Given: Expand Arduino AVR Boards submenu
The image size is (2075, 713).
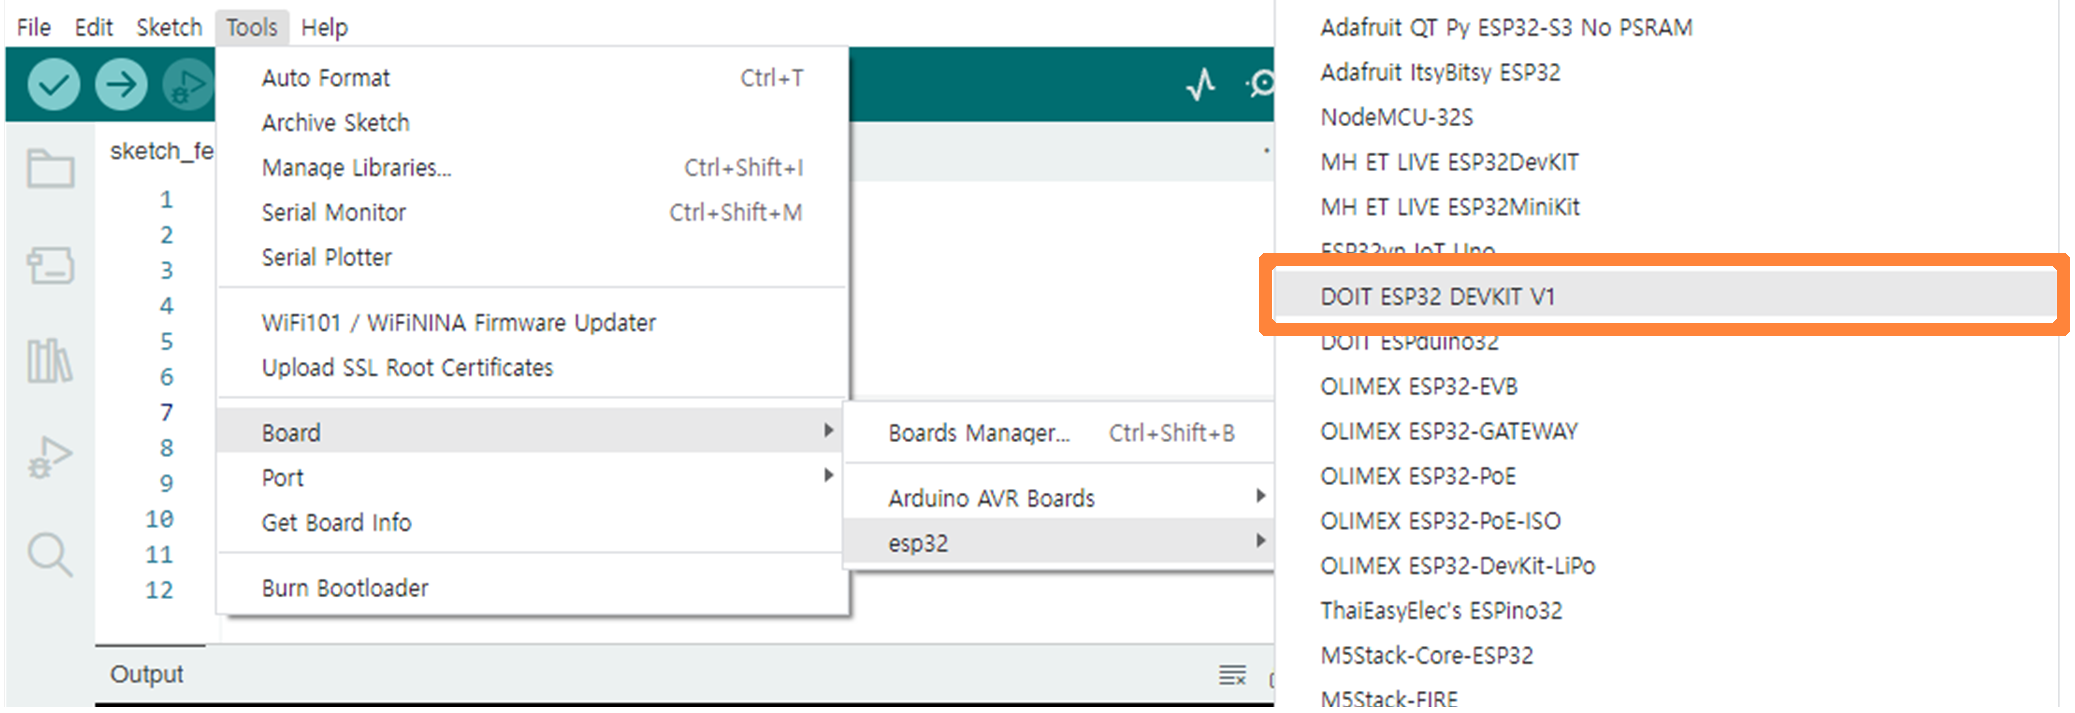Looking at the screenshot, I should point(1060,498).
